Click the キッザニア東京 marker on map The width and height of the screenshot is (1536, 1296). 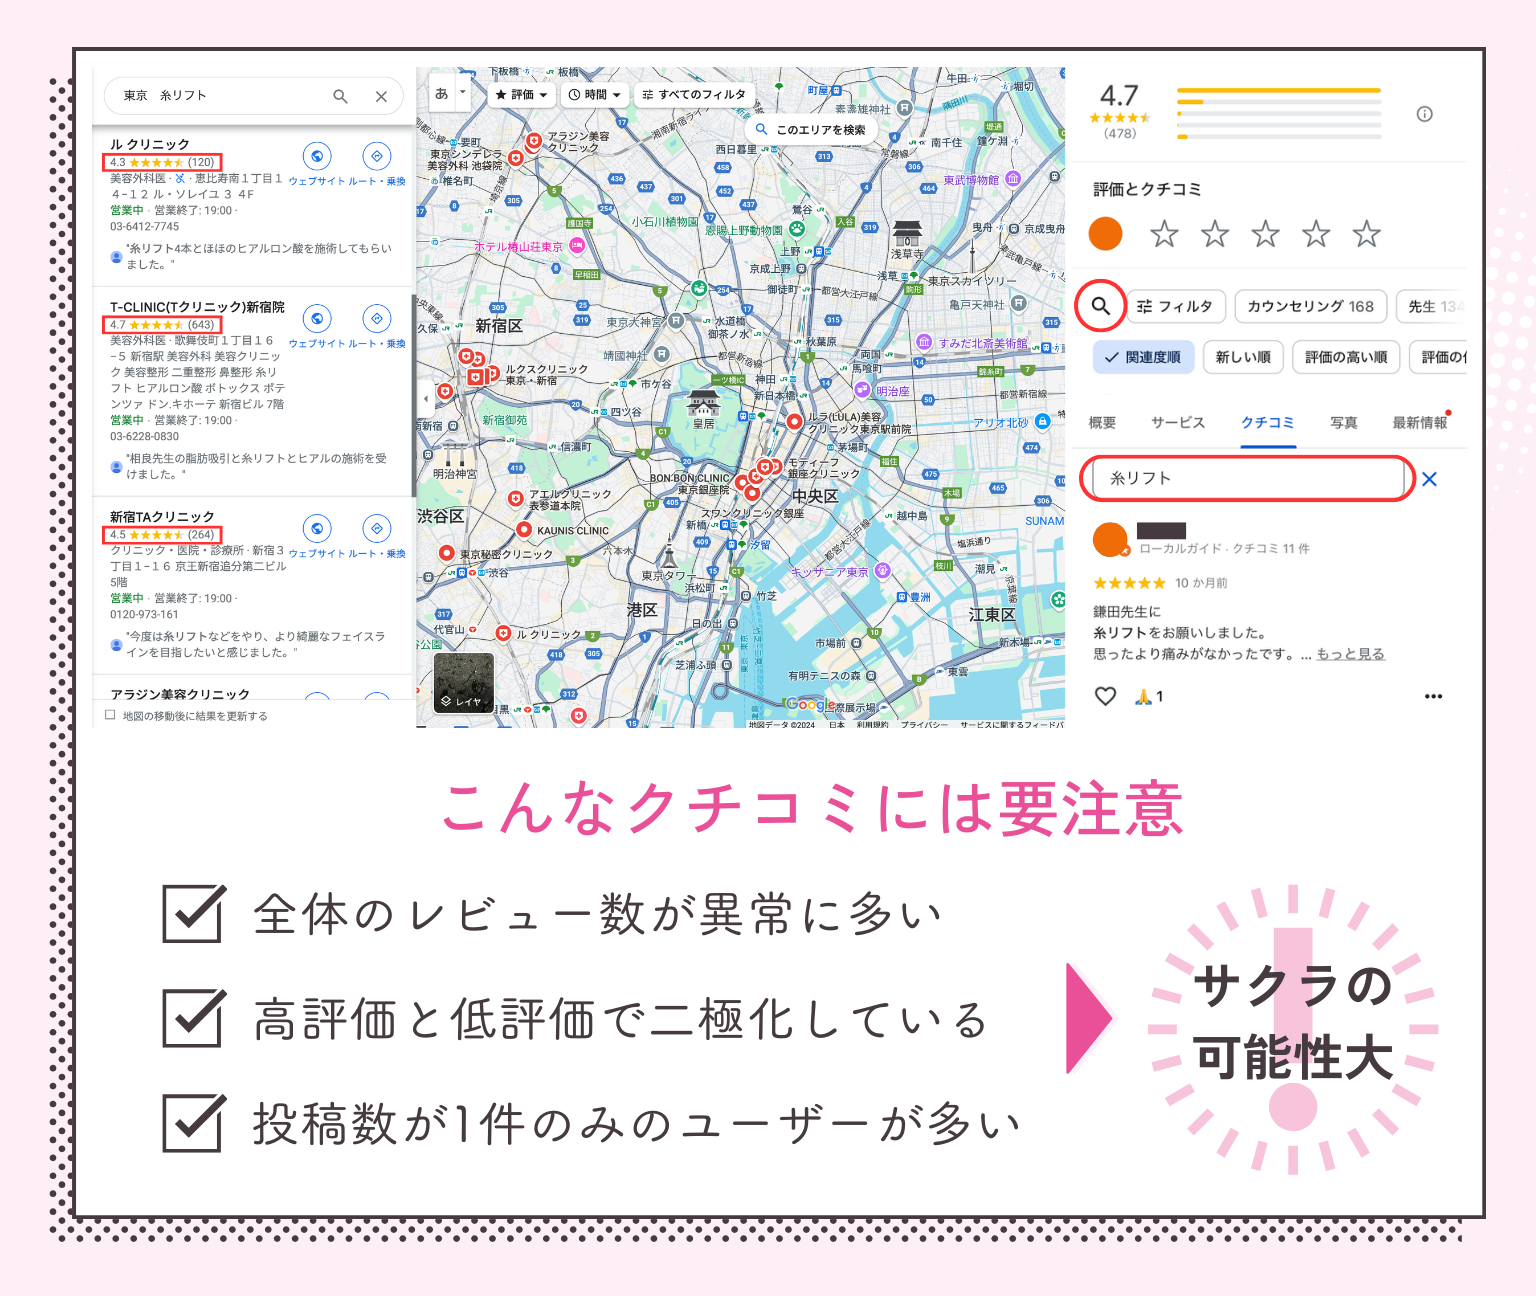point(882,570)
